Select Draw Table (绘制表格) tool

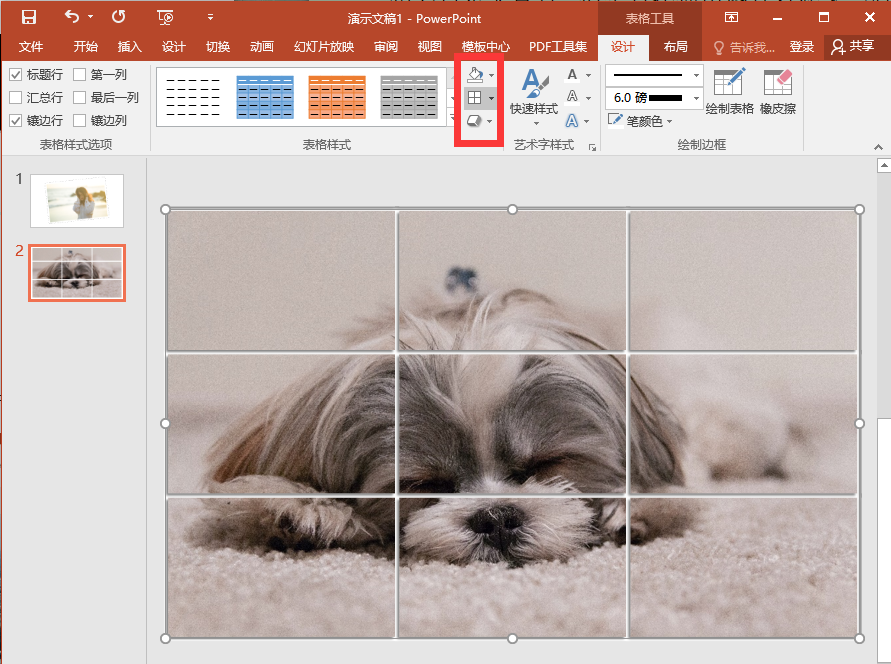click(x=729, y=91)
